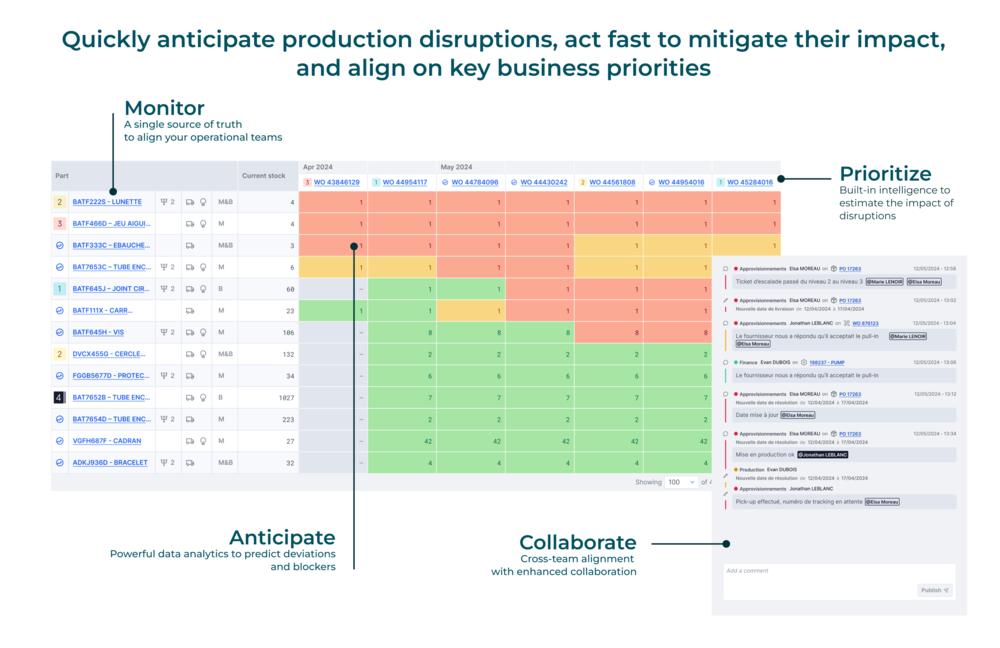Click the fork '2' icon on BAT7653C row
Screen dimensions: 1000x648
(169, 266)
